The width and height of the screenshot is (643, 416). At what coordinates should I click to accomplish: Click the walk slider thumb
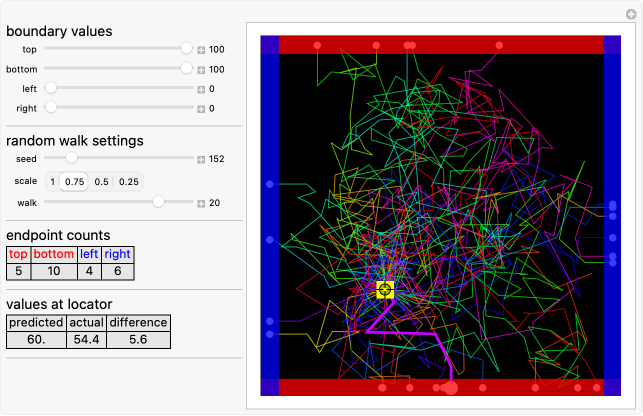158,201
